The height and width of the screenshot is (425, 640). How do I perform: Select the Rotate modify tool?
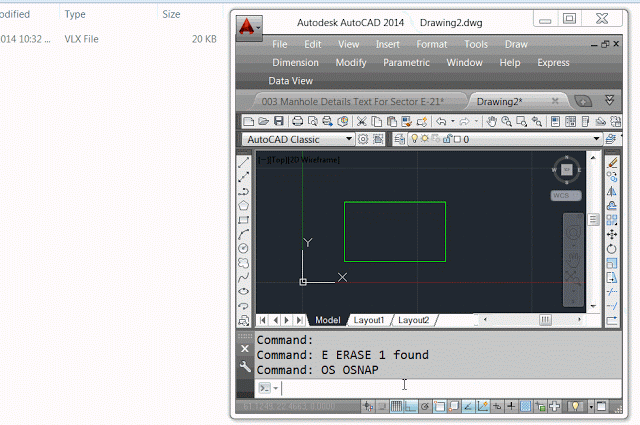[612, 249]
